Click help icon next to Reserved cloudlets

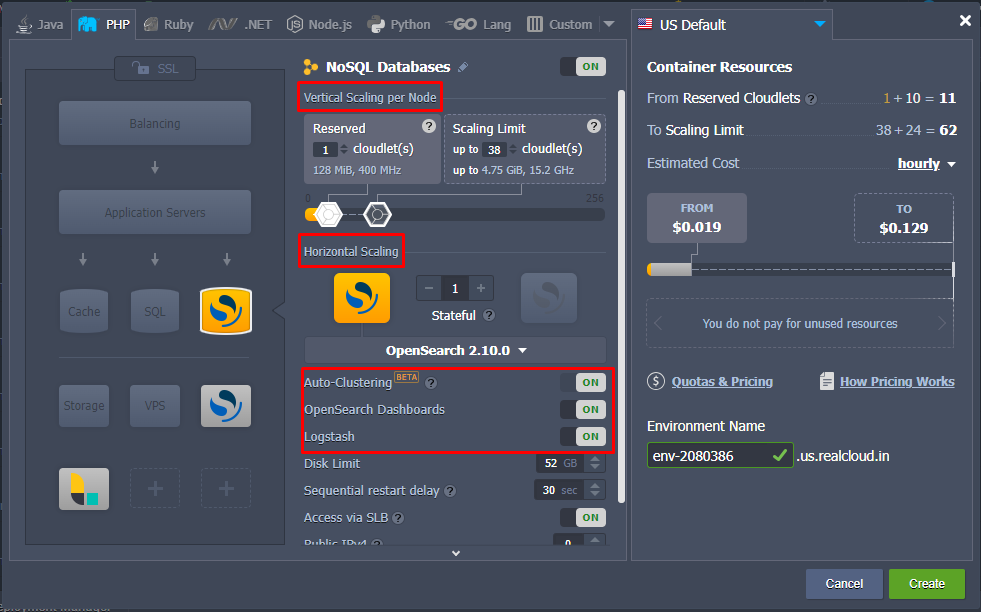pos(429,126)
